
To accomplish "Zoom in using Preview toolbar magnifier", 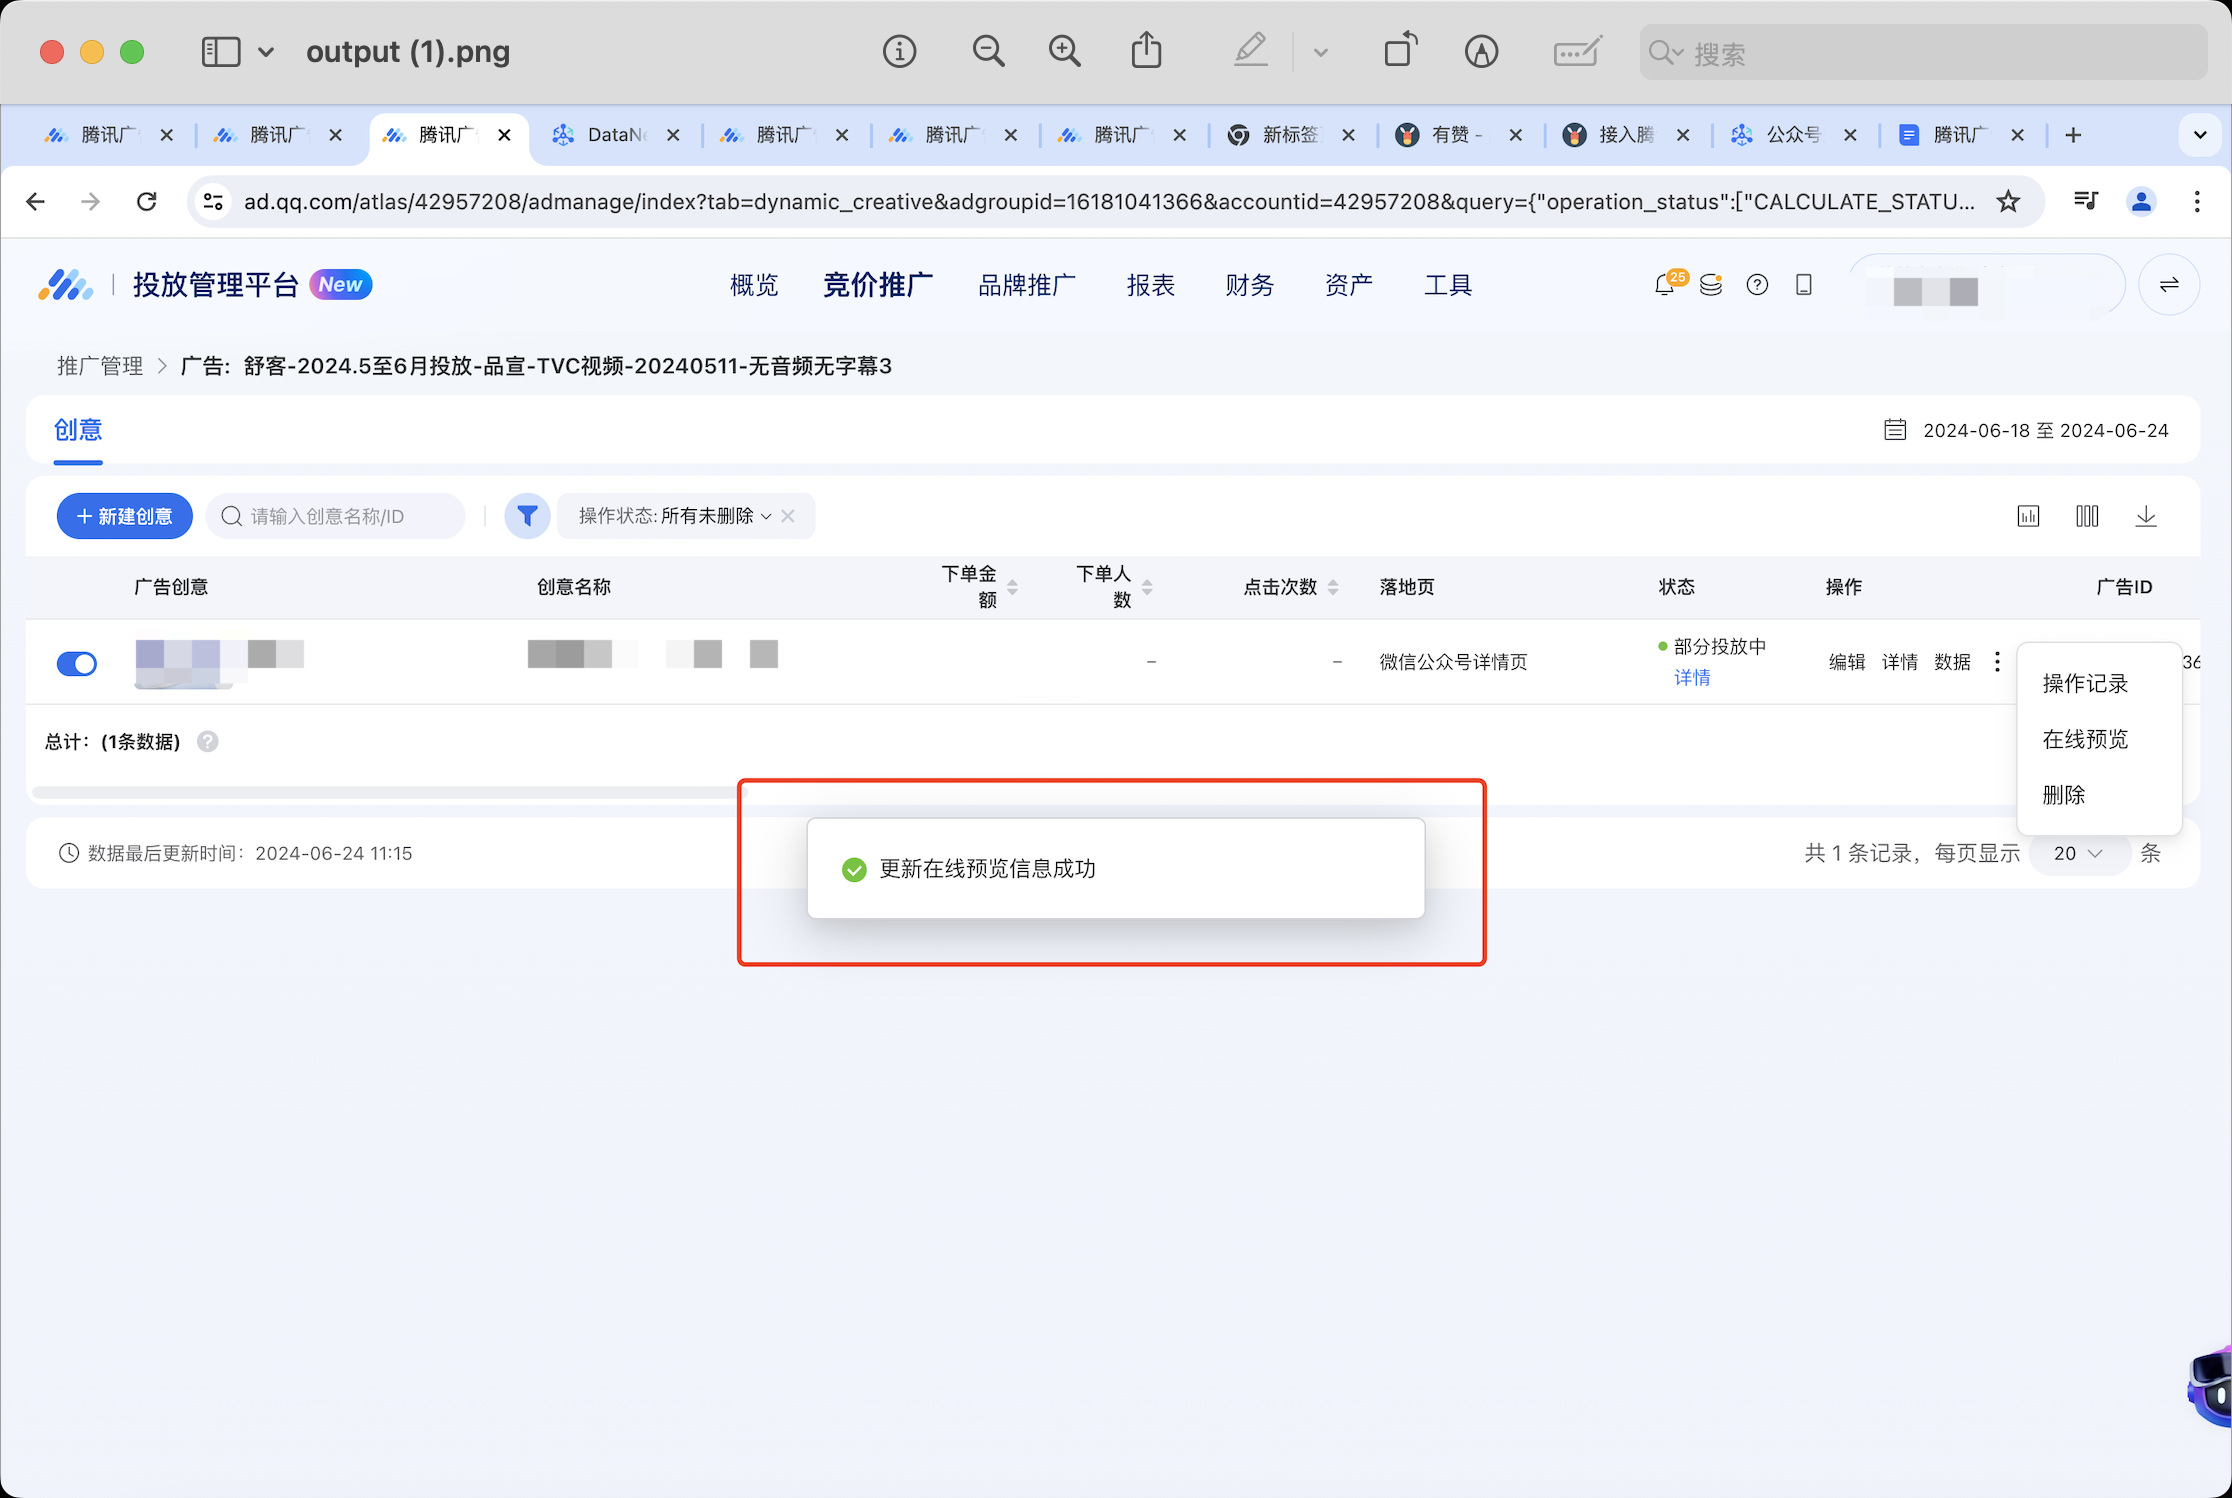I will point(1064,52).
